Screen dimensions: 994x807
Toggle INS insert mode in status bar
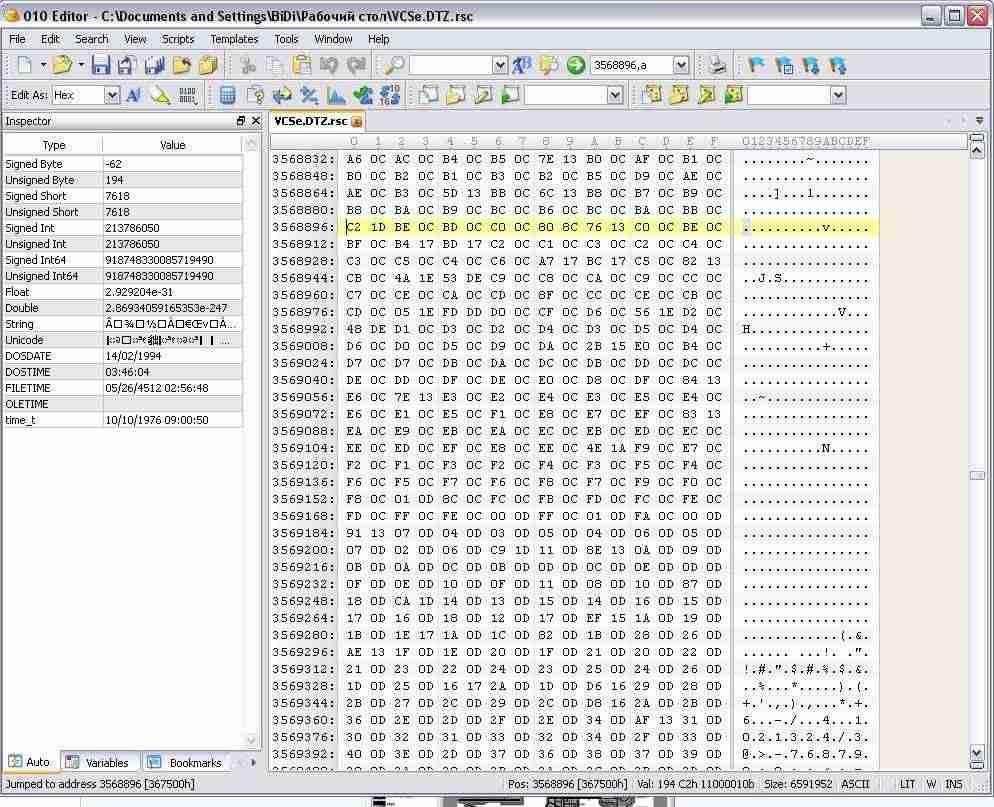tap(954, 785)
